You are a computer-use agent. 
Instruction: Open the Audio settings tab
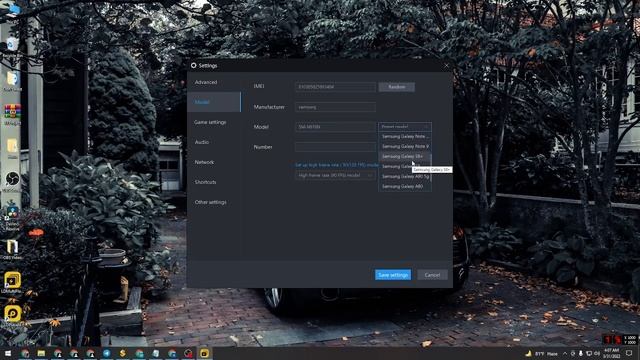(214, 142)
